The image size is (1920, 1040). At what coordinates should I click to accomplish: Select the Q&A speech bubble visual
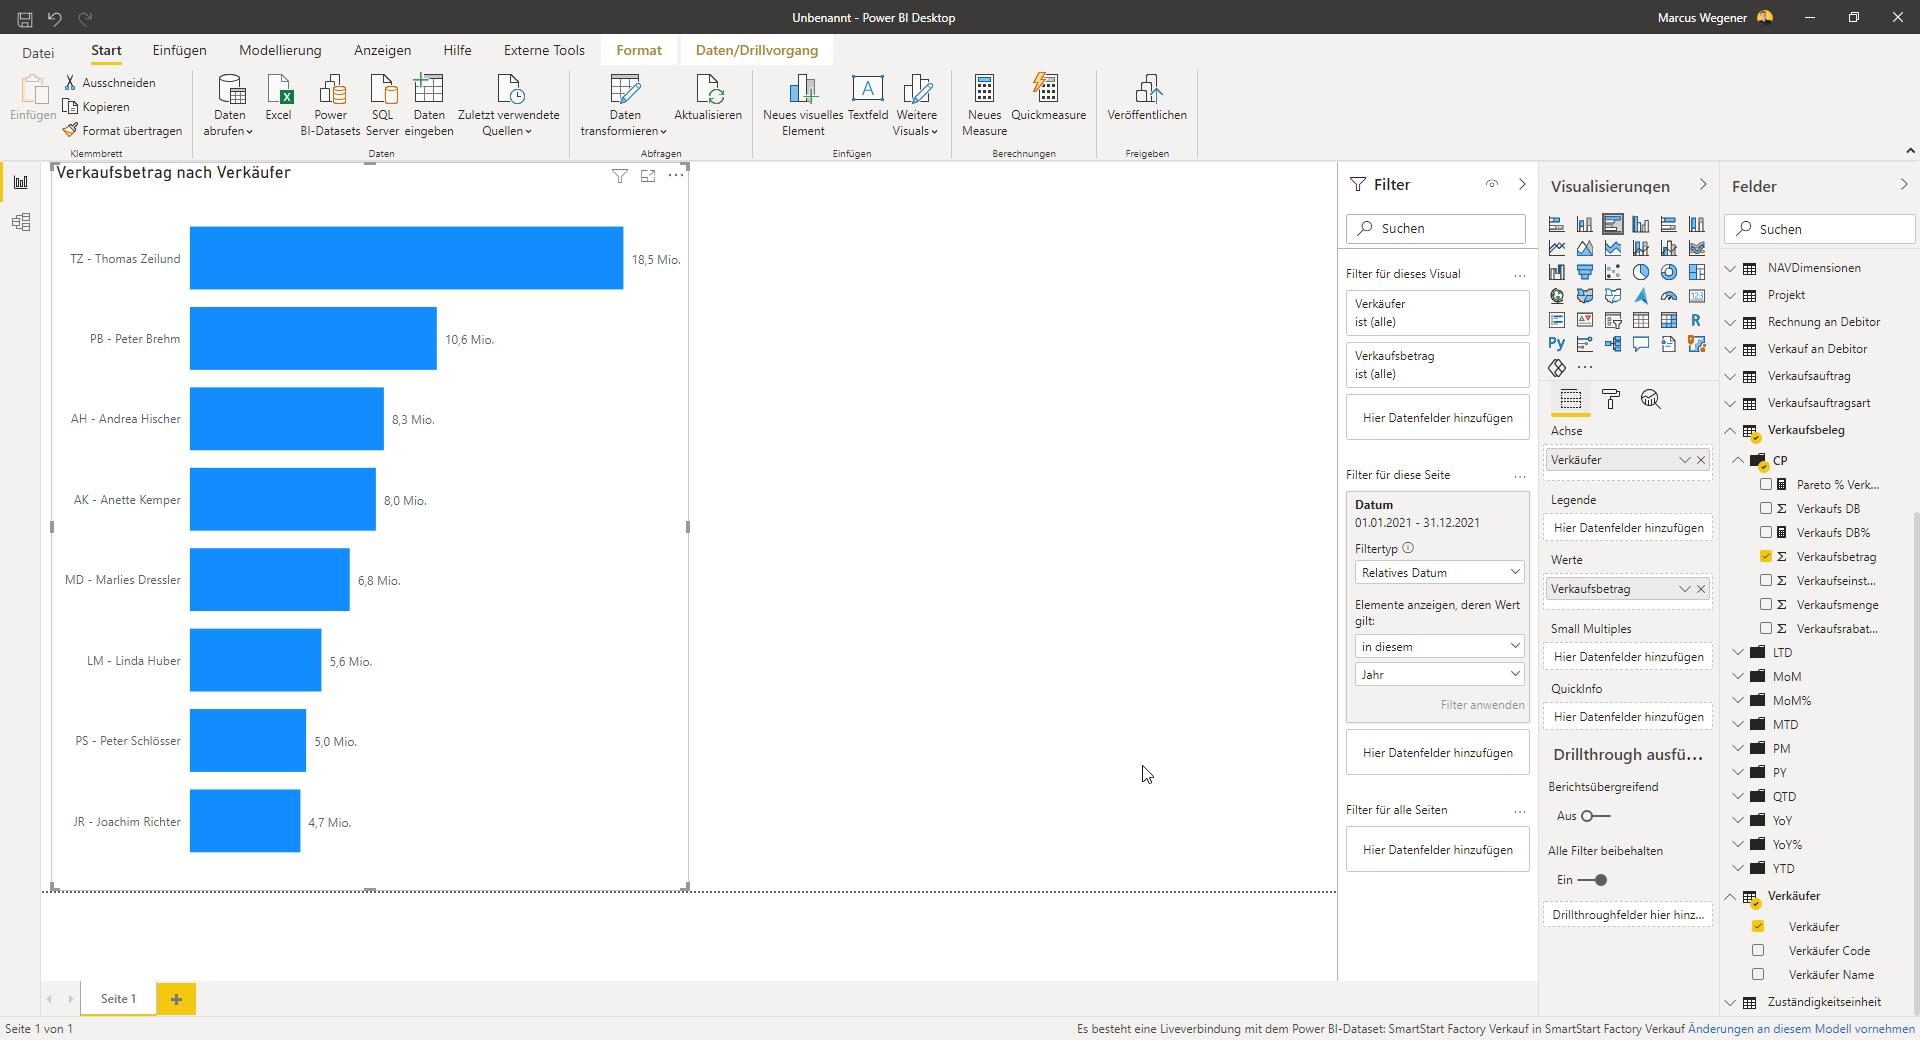1641,344
